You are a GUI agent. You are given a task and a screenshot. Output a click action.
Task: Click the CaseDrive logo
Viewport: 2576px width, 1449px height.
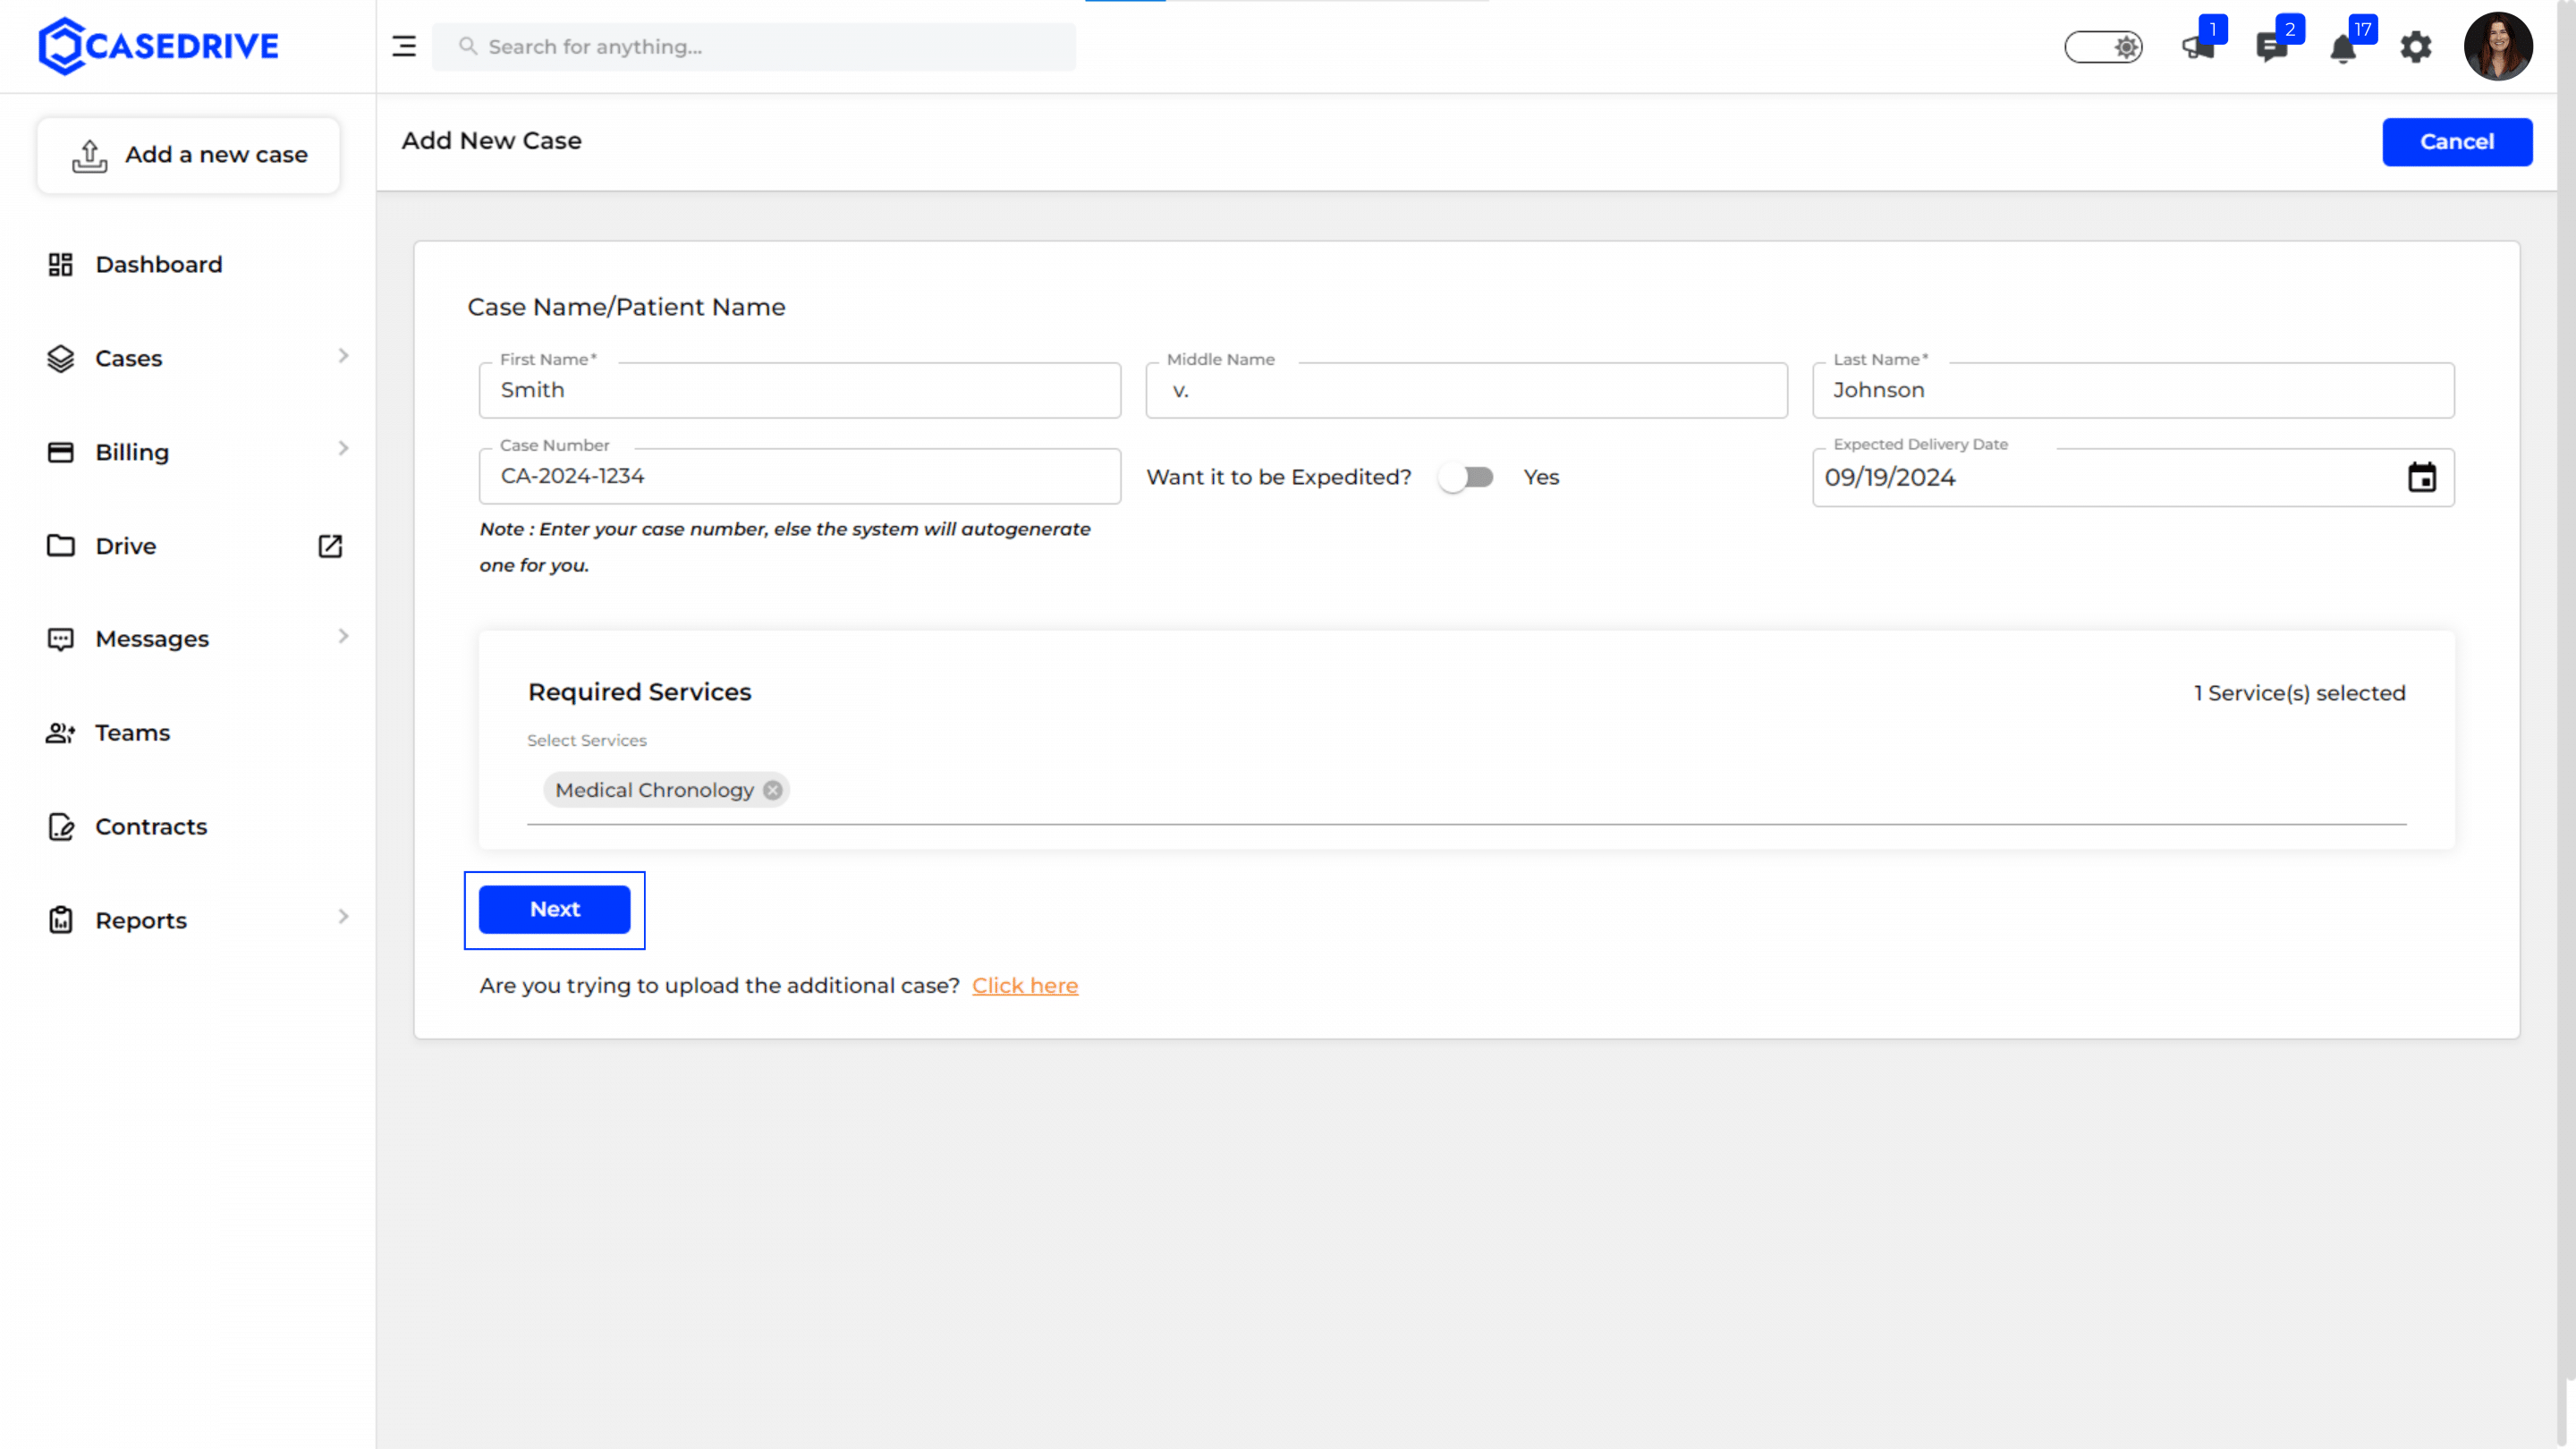pyautogui.click(x=159, y=46)
